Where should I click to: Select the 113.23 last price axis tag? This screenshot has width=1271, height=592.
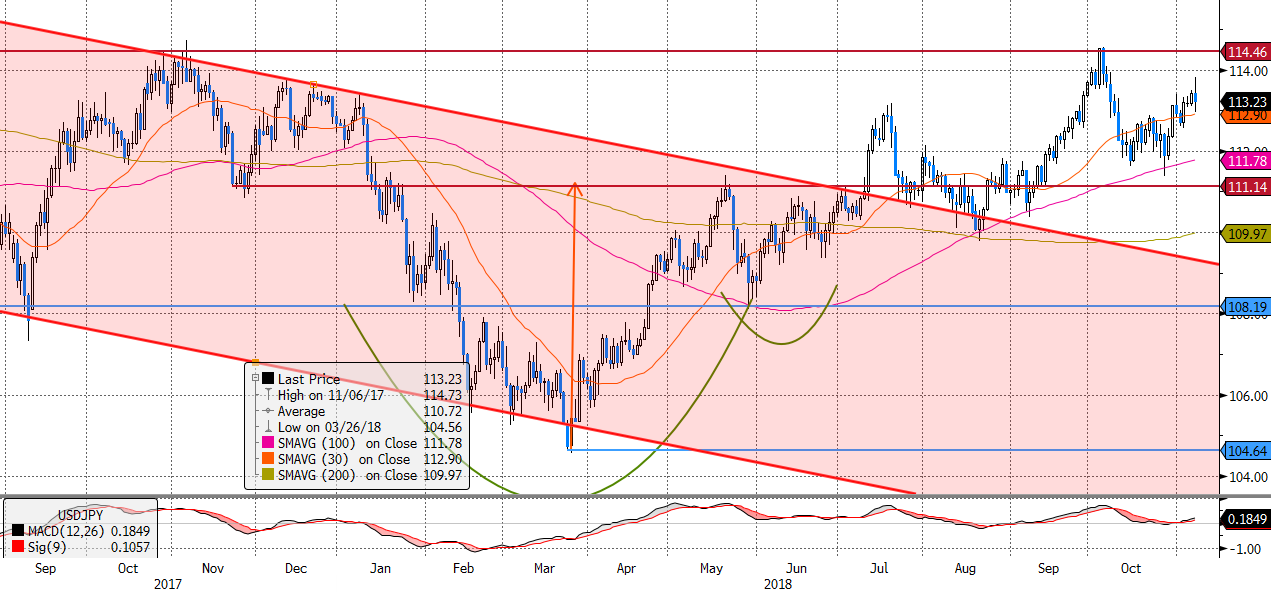pyautogui.click(x=1247, y=102)
